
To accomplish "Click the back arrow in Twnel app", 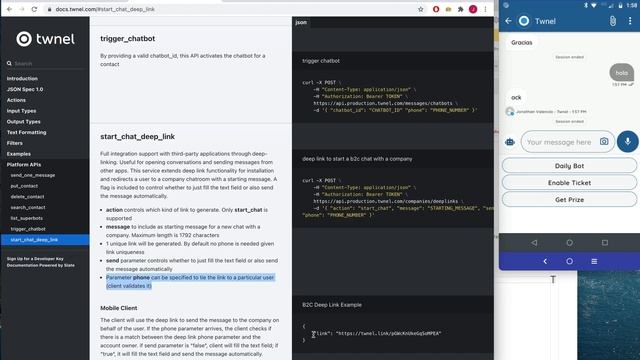I will tap(508, 21).
